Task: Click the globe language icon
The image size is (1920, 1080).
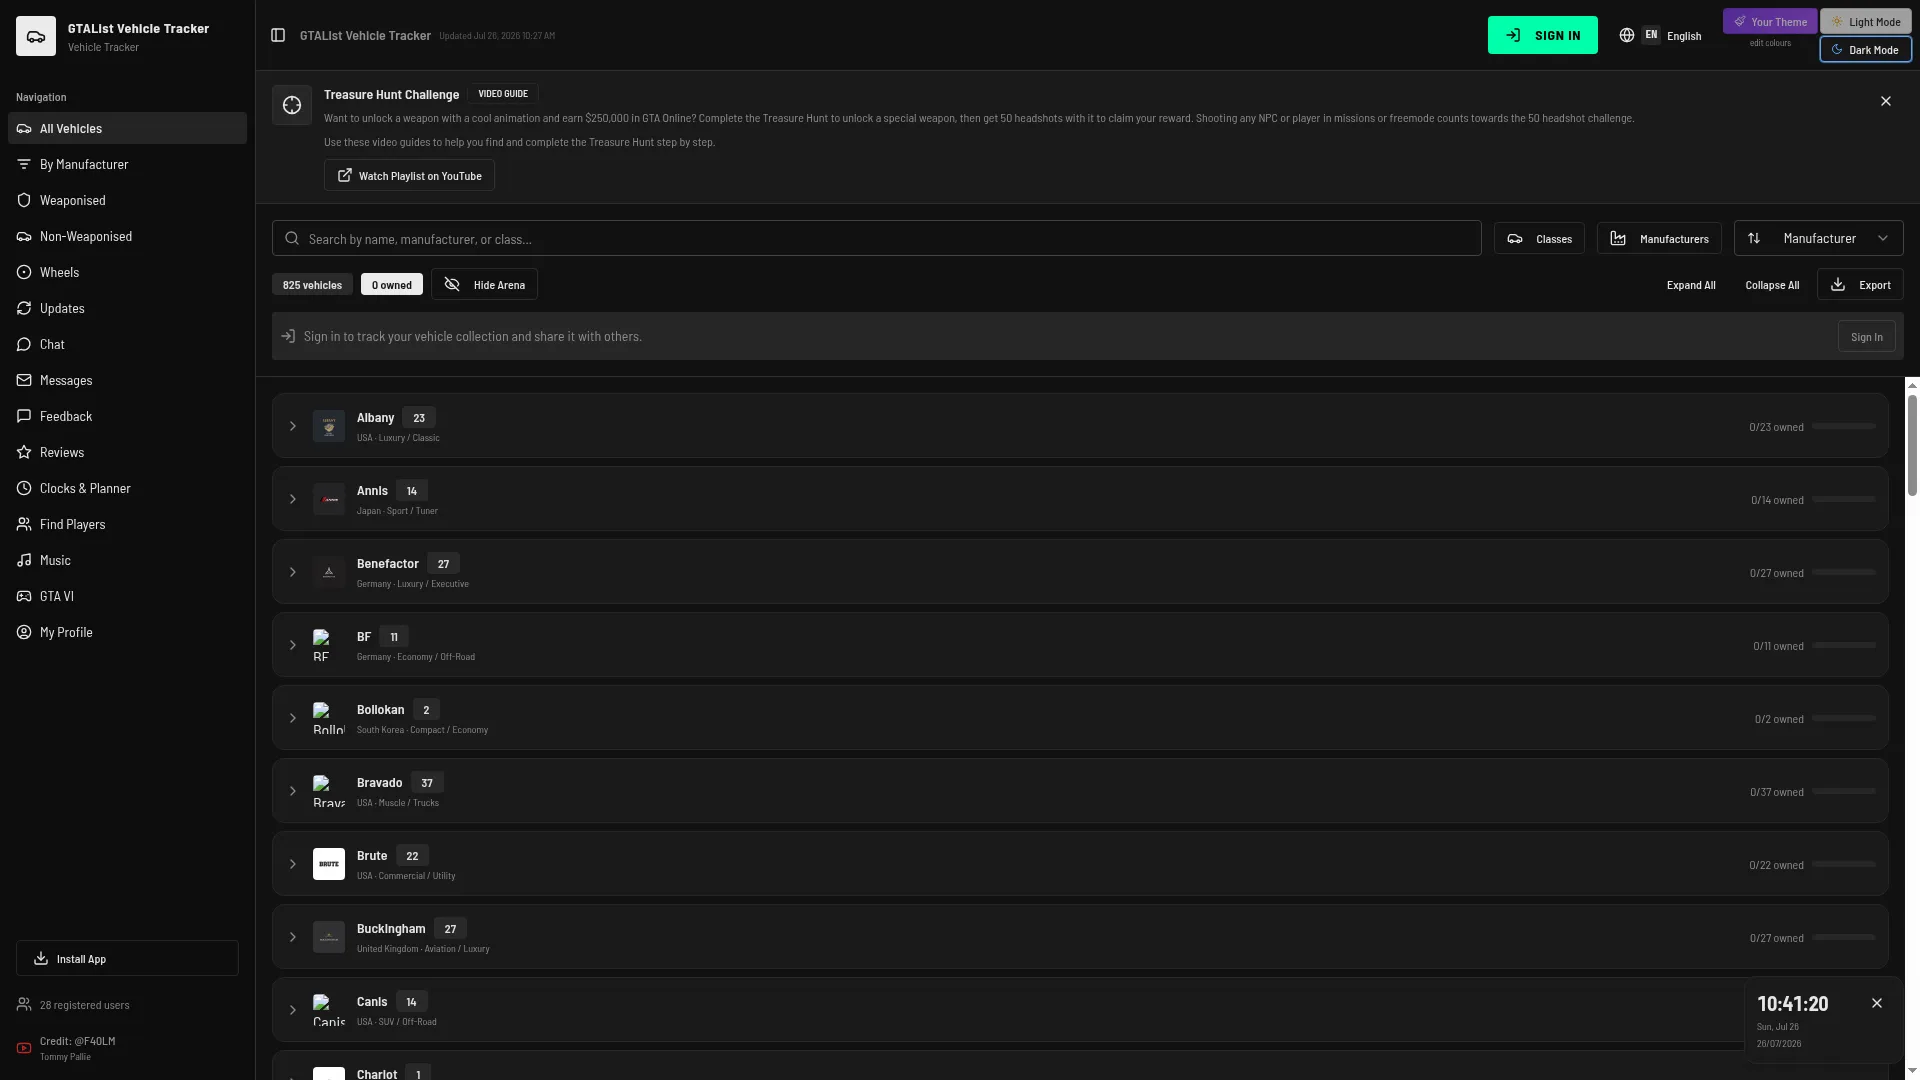Action: coord(1627,35)
